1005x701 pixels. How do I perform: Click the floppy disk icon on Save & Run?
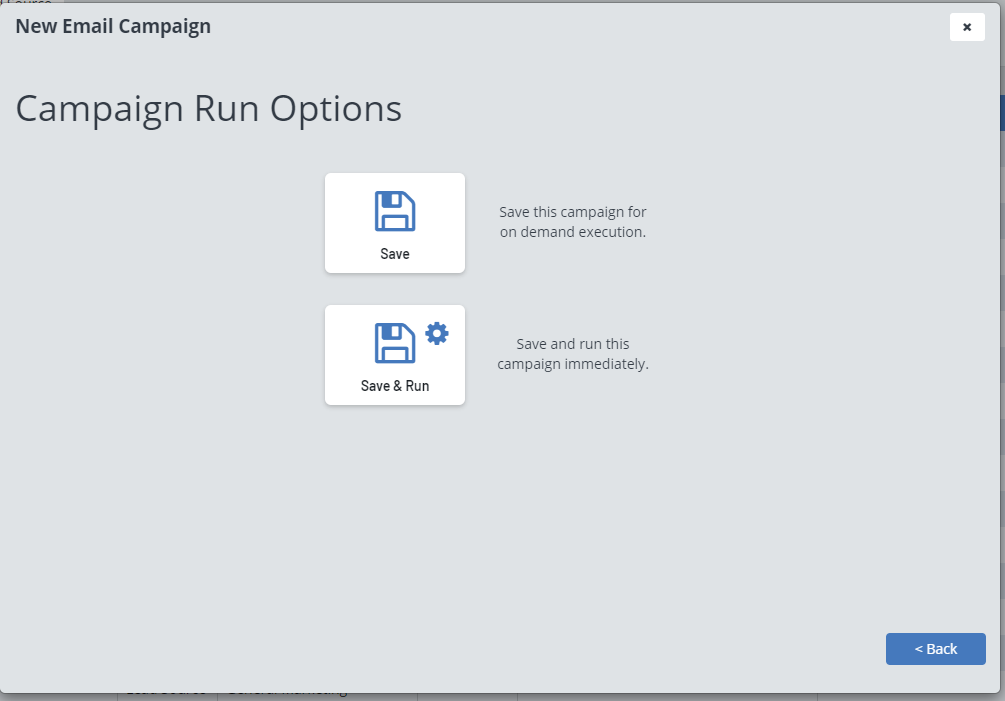click(x=395, y=343)
